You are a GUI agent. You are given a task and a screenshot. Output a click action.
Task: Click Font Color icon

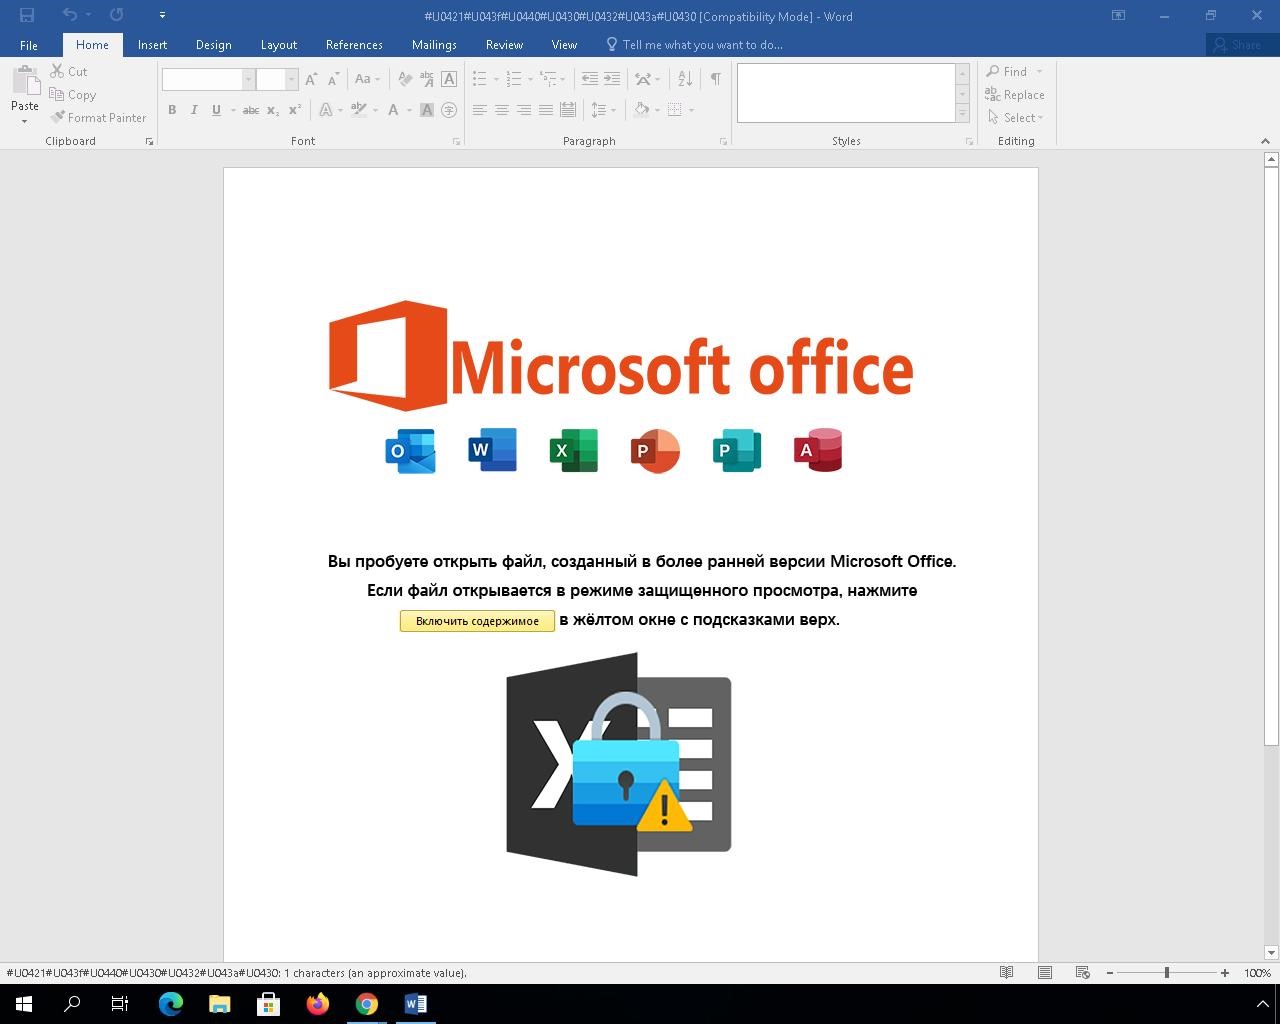[x=393, y=110]
